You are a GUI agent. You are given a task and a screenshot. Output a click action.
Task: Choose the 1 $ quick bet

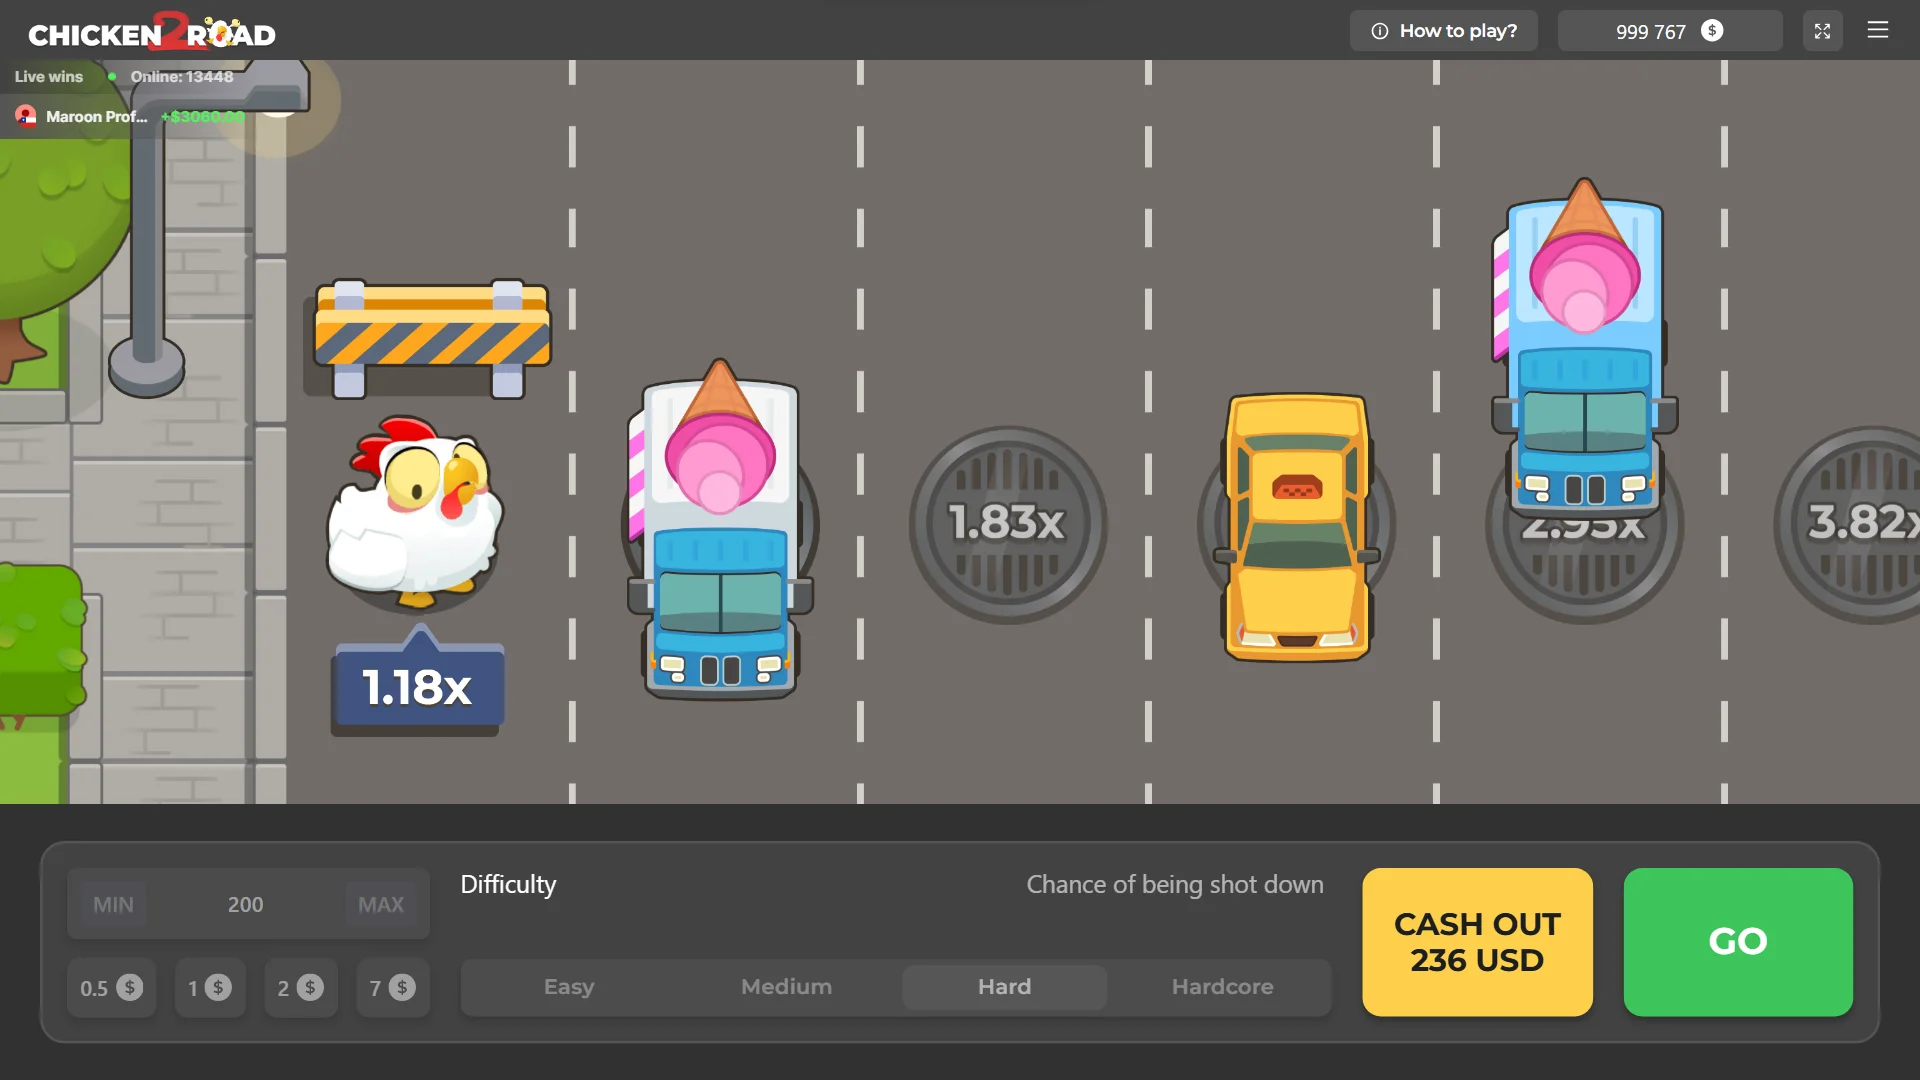point(210,988)
